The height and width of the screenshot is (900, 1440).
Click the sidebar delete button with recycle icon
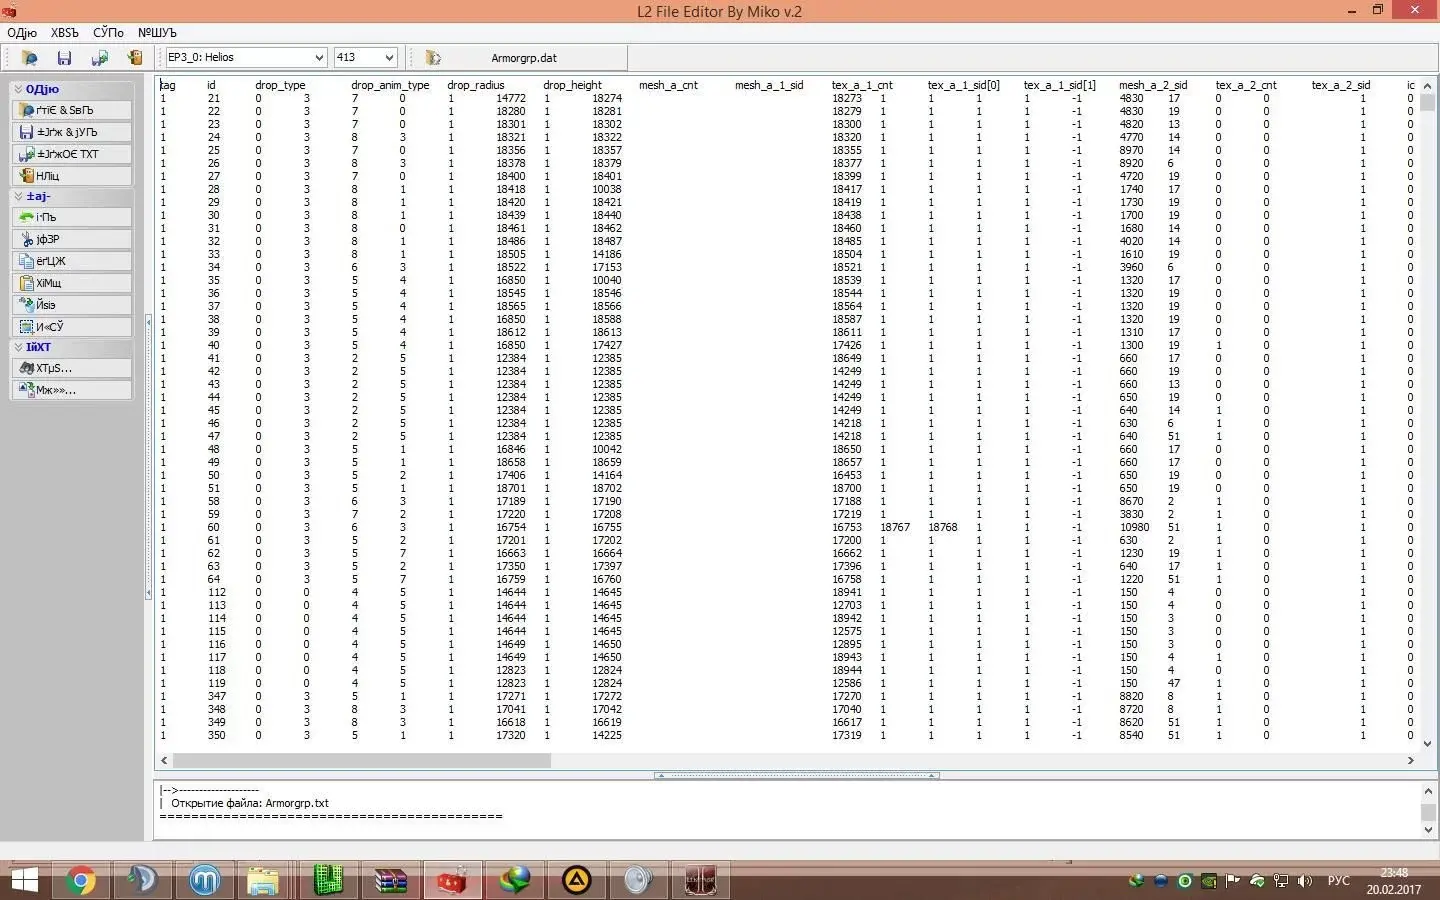(72, 305)
